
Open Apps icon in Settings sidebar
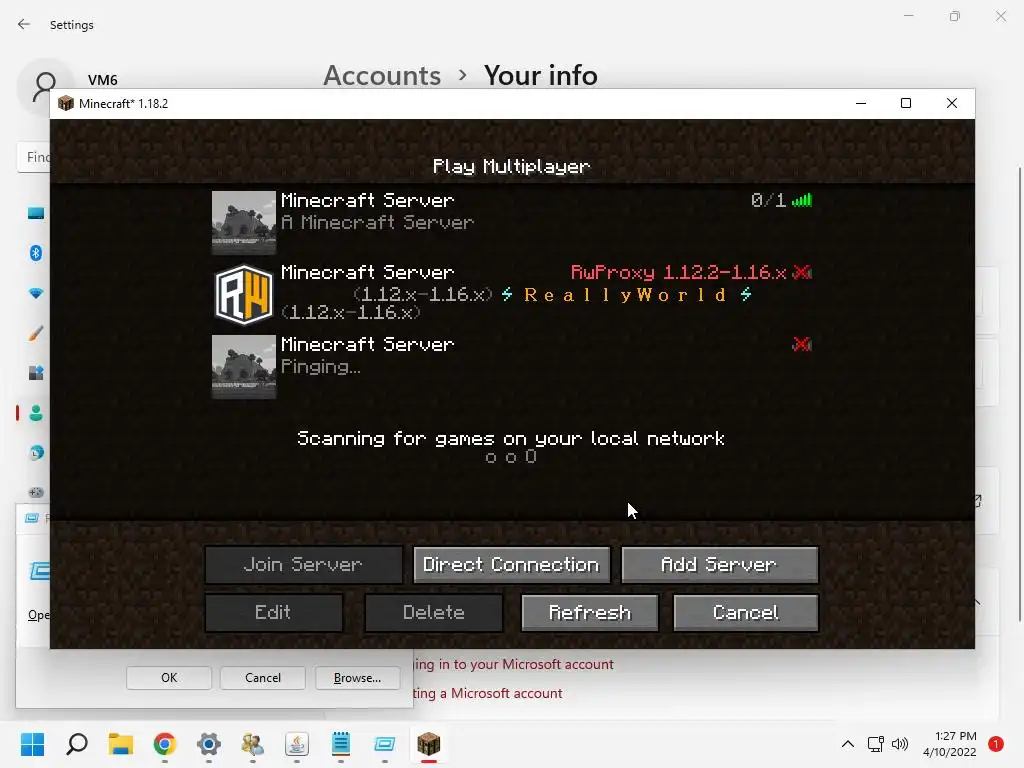[36, 373]
